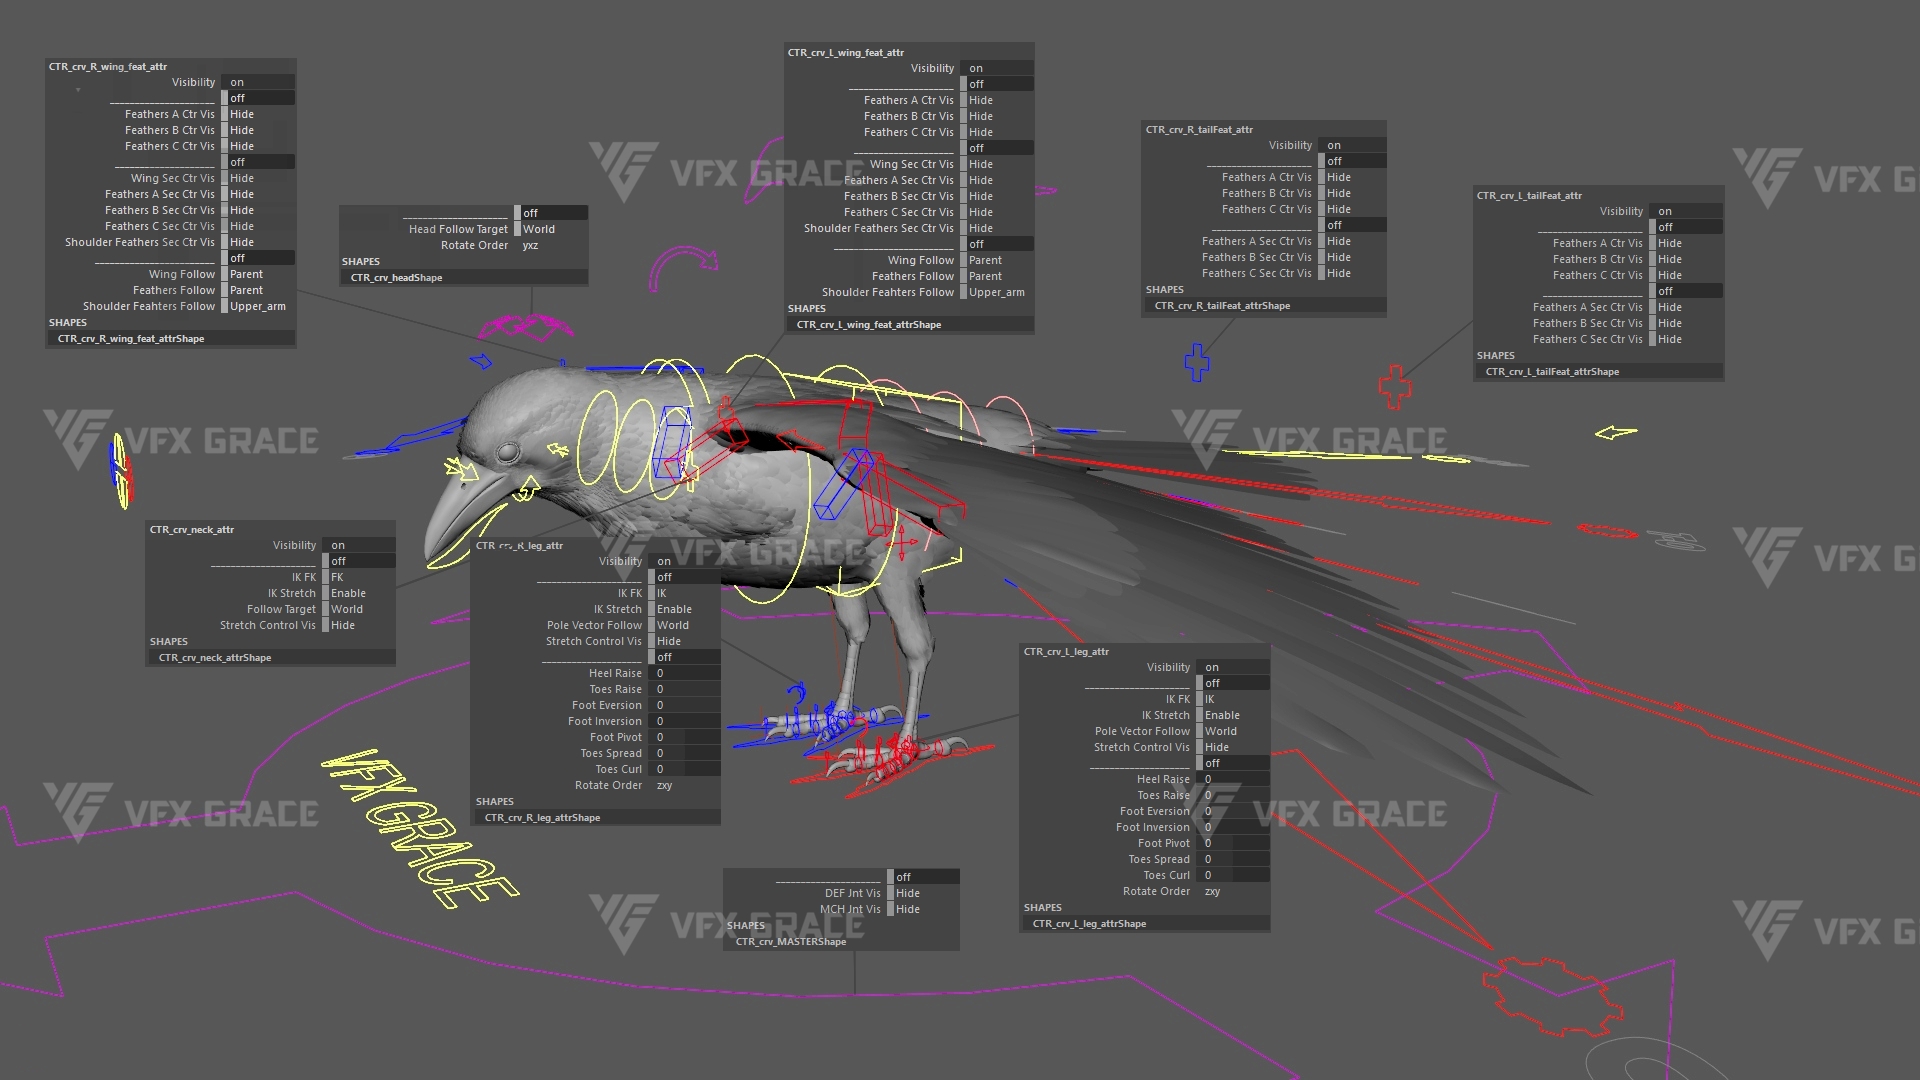Click Feathers A Ctr Vis label in R_wing panel
Viewport: 1920px width, 1080px height.
tap(169, 114)
